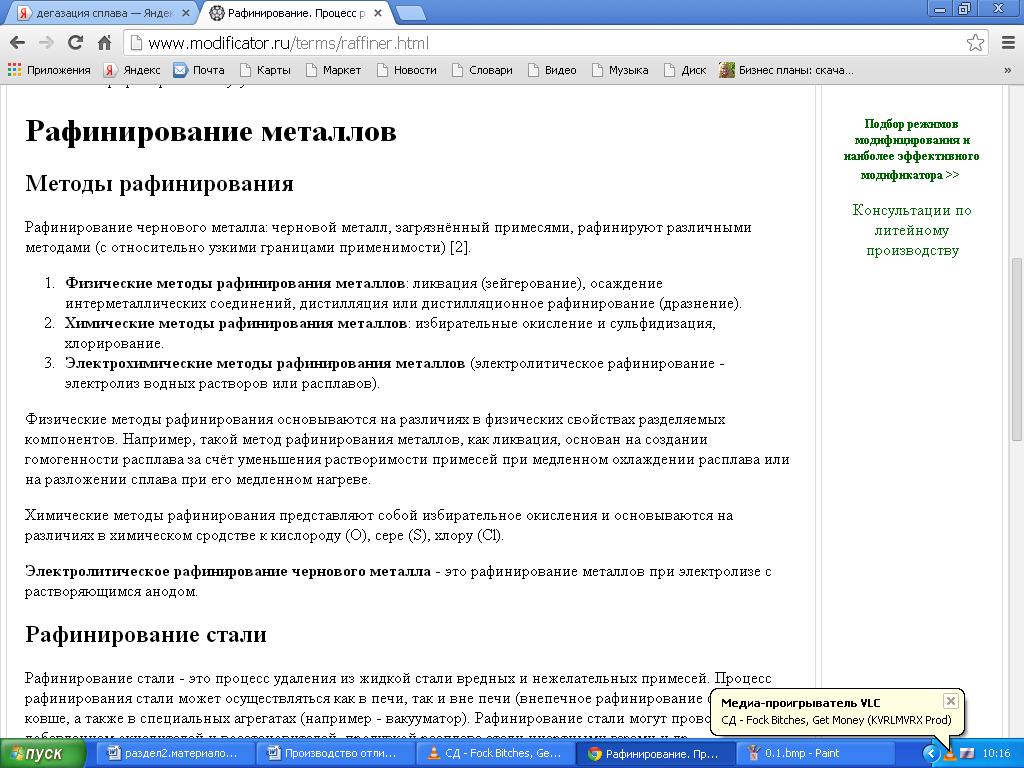The height and width of the screenshot is (768, 1024).
Task: Open a new browser tab
Action: point(409,13)
